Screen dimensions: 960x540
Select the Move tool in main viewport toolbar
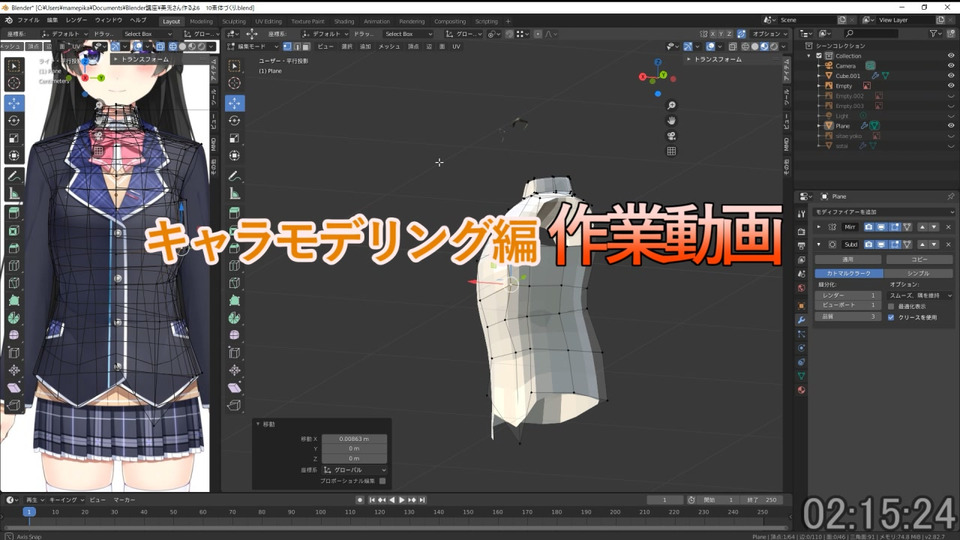click(x=234, y=103)
